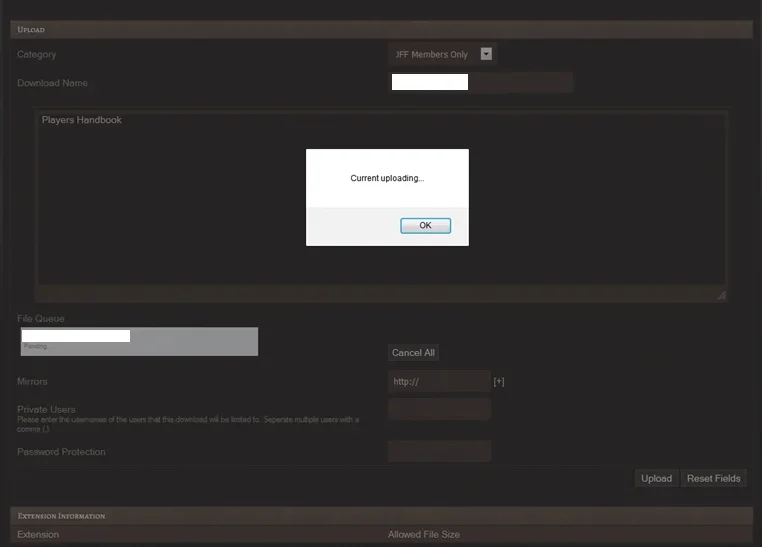
Task: Select the JFF Members Only category box
Action: tap(432, 54)
